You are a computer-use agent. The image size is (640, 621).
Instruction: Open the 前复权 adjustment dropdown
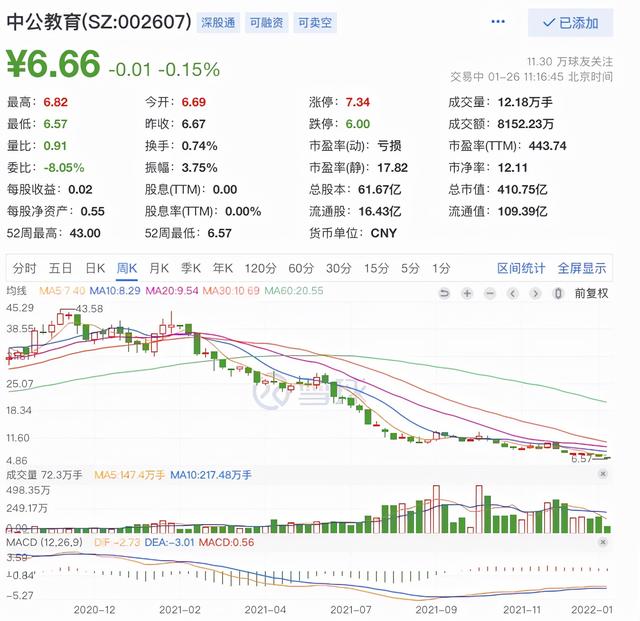pyautogui.click(x=591, y=293)
